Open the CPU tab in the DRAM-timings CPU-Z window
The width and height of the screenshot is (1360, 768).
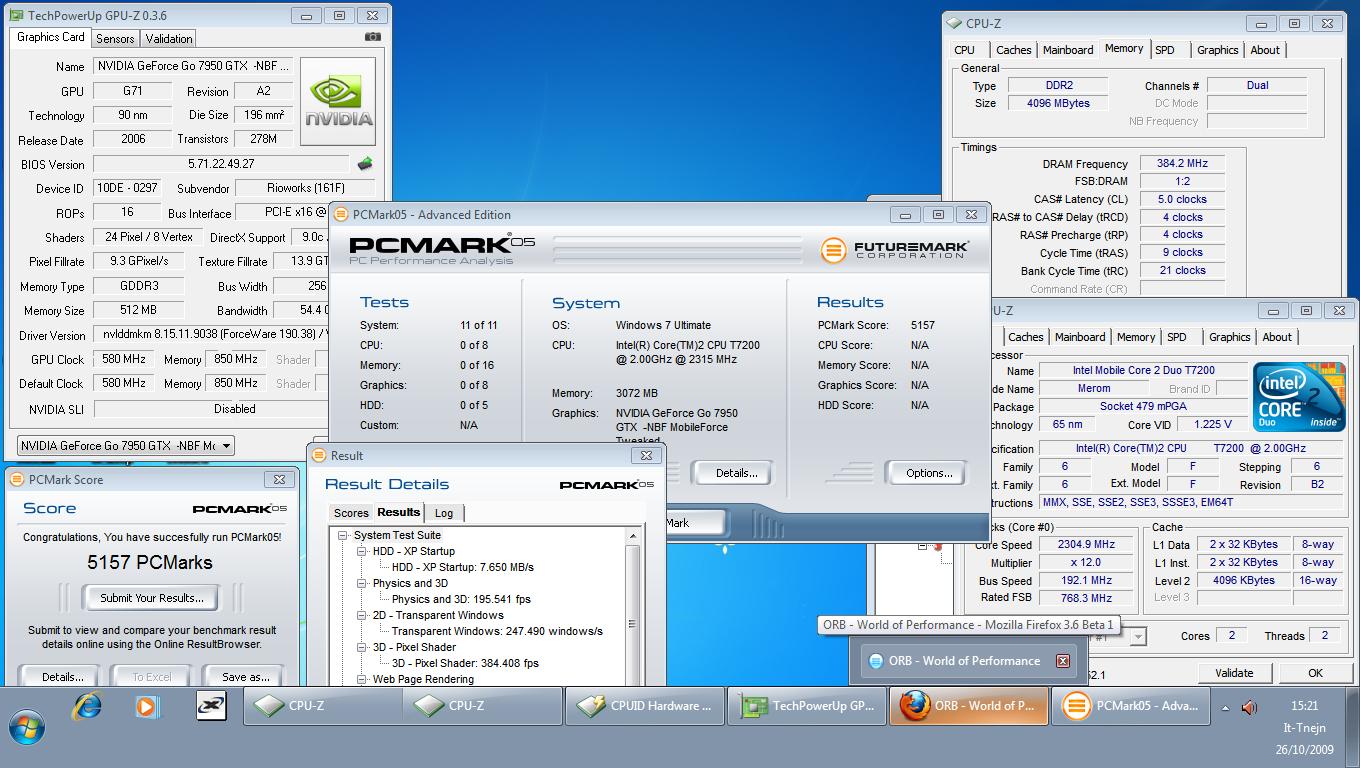click(x=964, y=50)
